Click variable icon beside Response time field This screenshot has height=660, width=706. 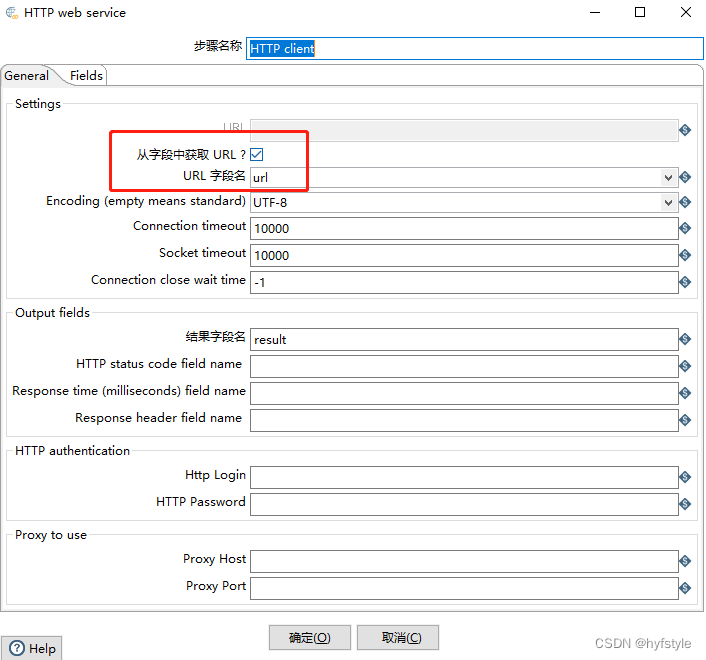click(x=685, y=393)
